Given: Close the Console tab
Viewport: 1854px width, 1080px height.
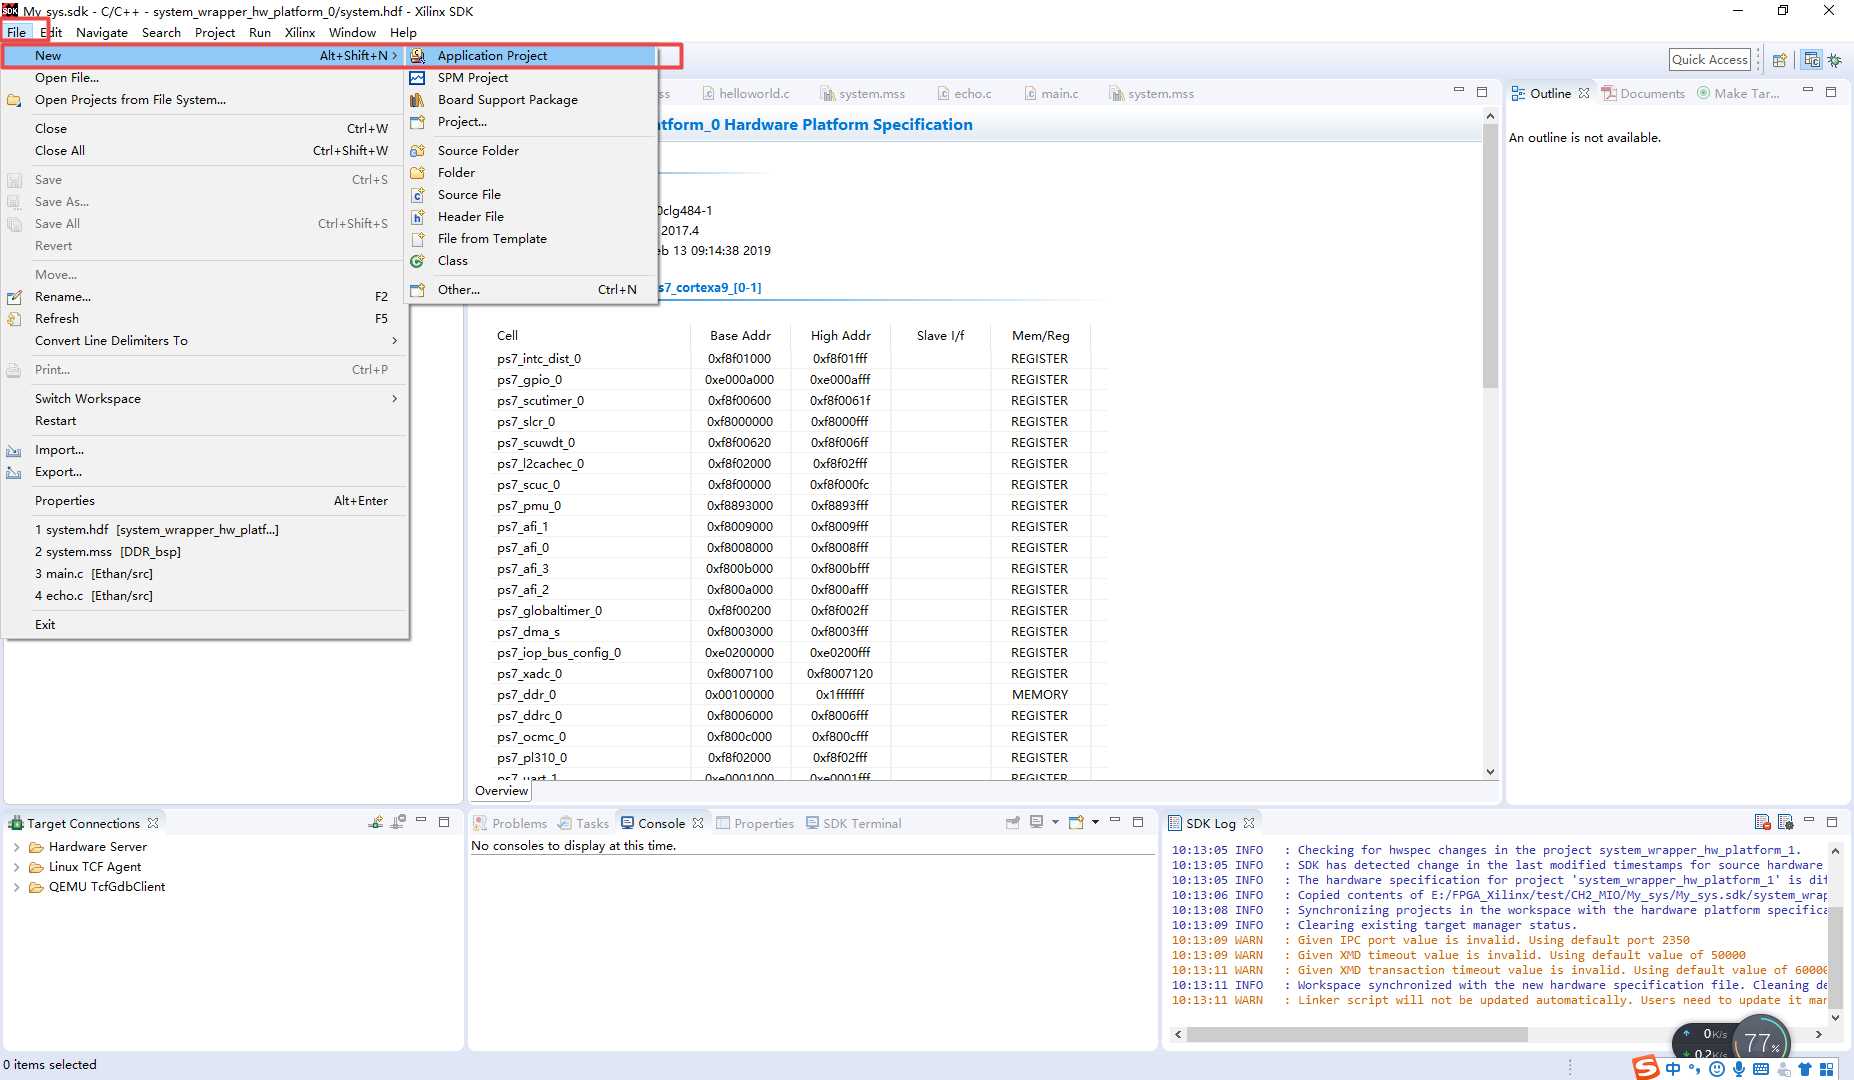Looking at the screenshot, I should tap(698, 823).
